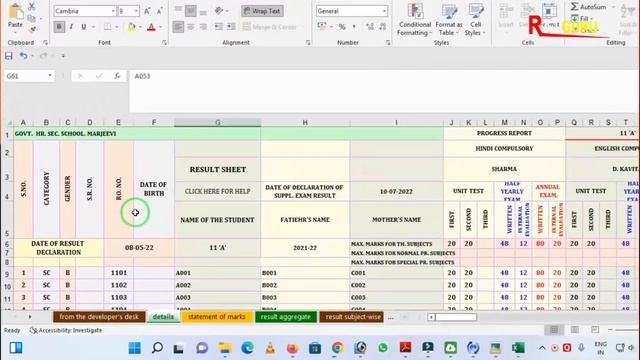
Task: Toggle Bold formatting
Action: point(59,27)
